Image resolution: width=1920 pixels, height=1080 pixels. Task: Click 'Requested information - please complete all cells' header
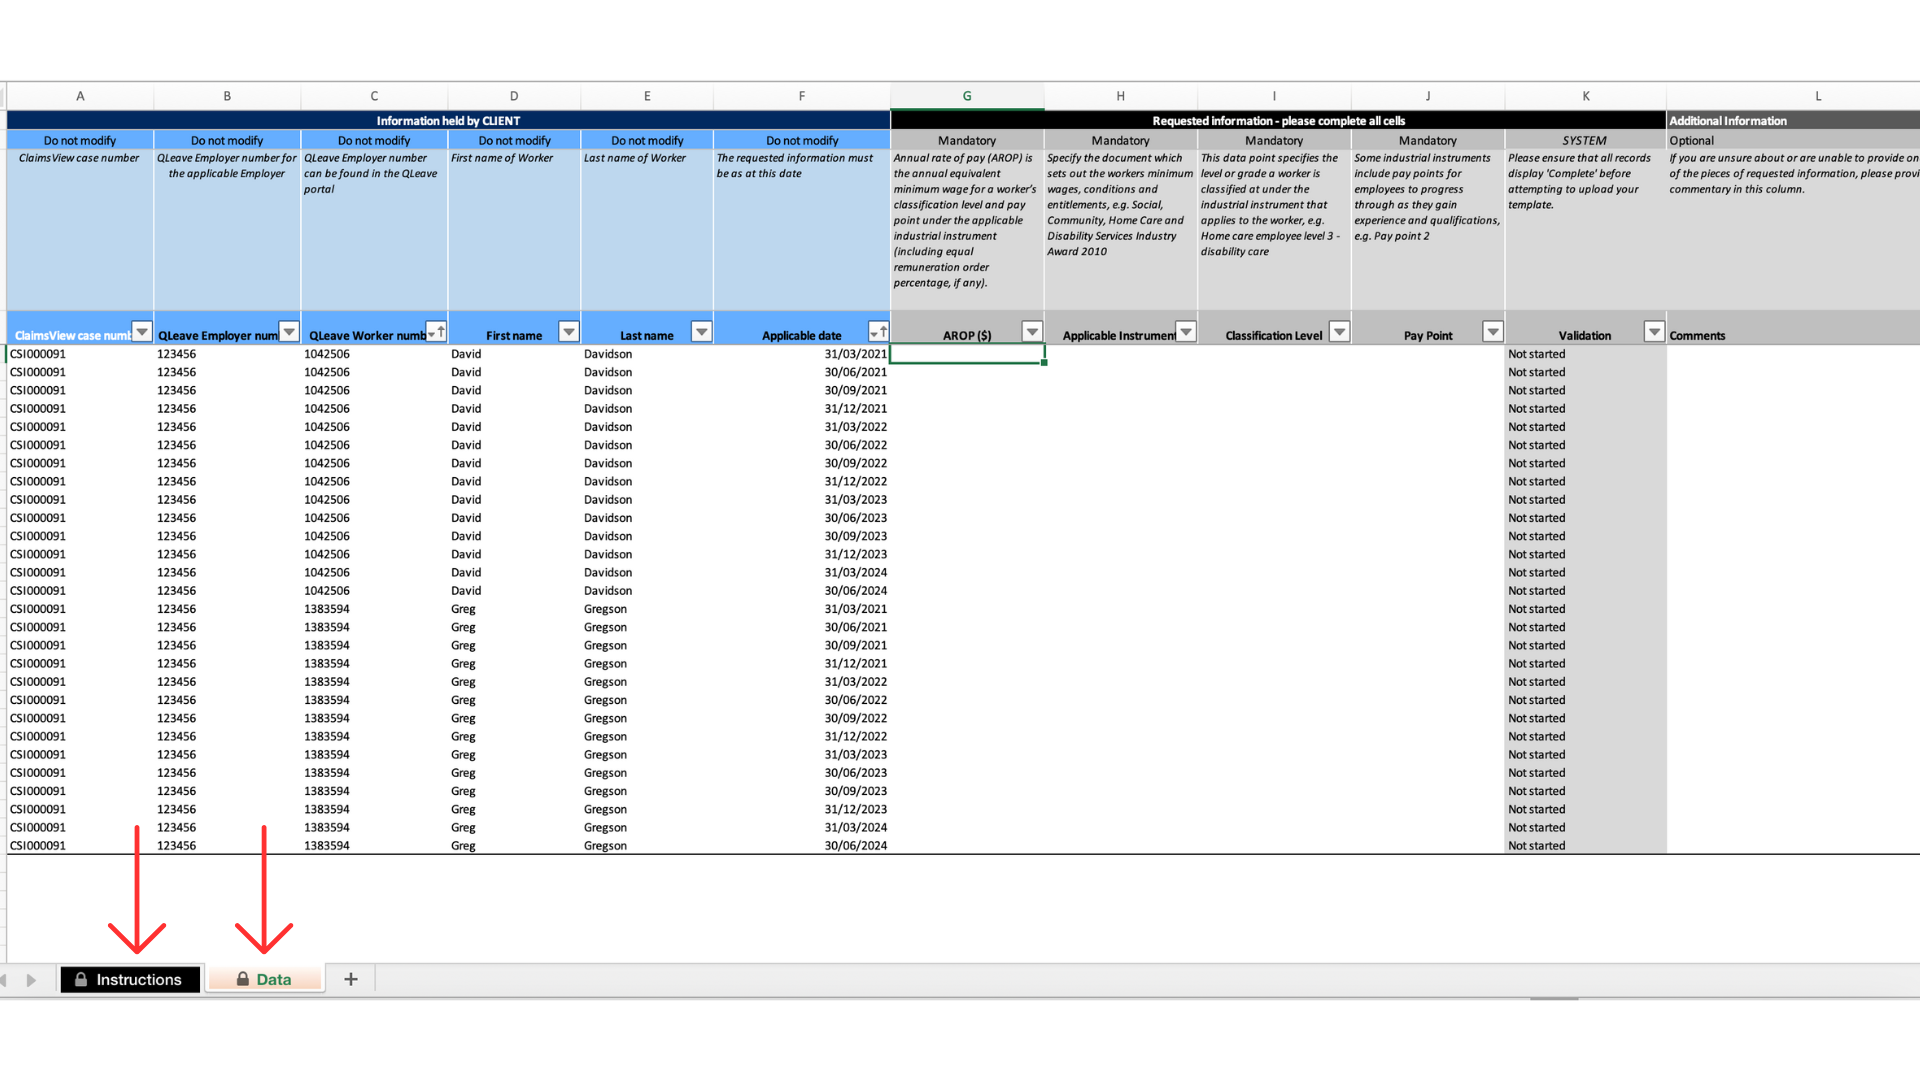tap(1278, 121)
